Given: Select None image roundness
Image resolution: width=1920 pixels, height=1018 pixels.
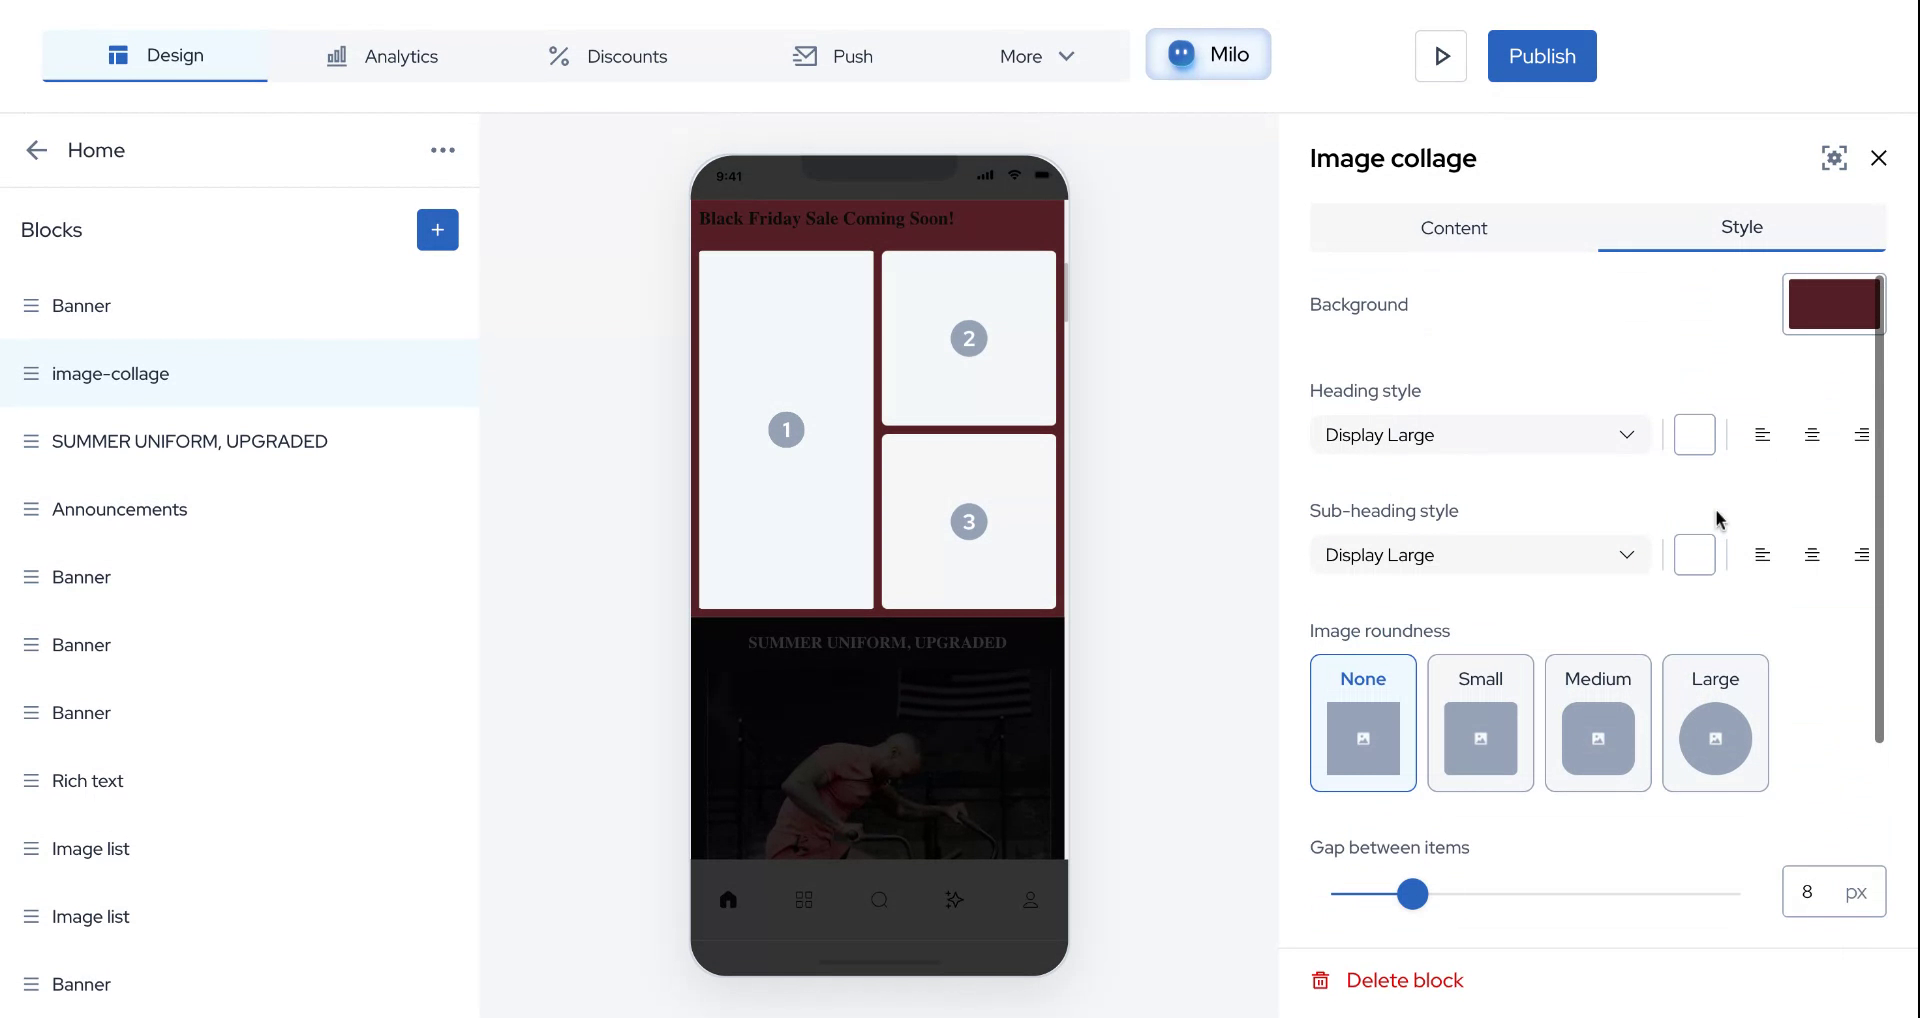Looking at the screenshot, I should click(1363, 723).
